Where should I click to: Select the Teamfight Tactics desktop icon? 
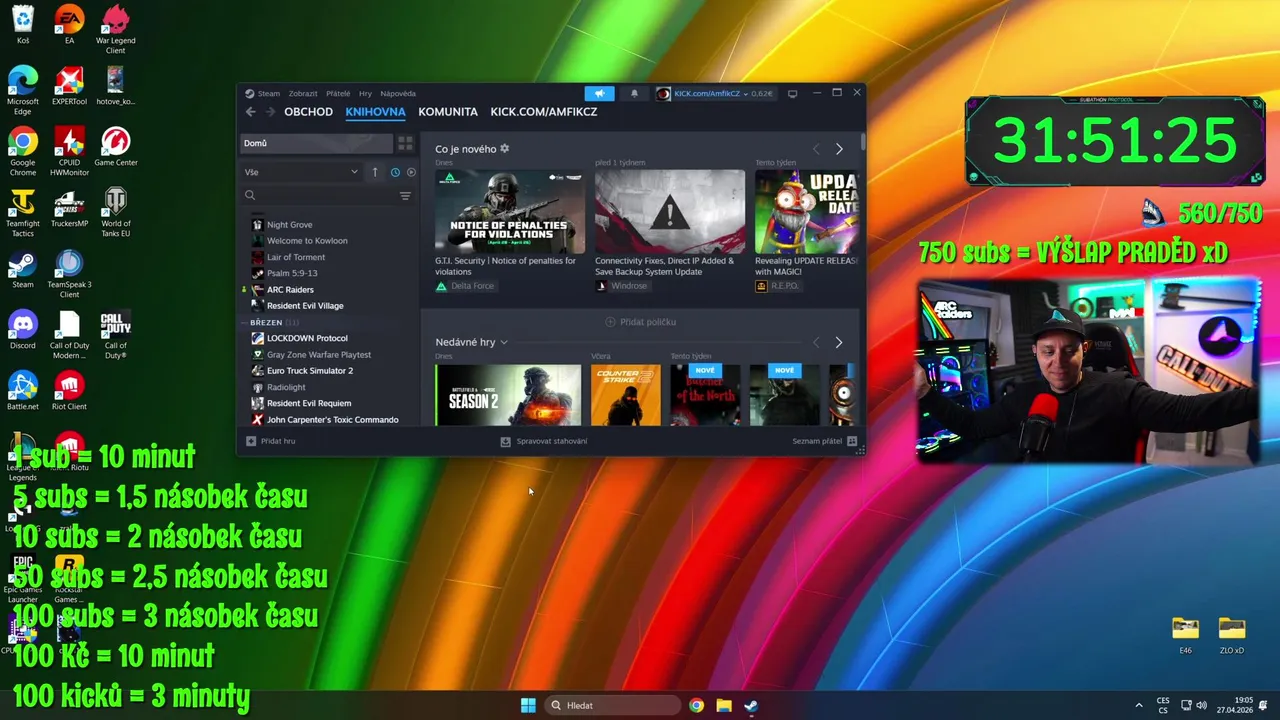[x=22, y=213]
